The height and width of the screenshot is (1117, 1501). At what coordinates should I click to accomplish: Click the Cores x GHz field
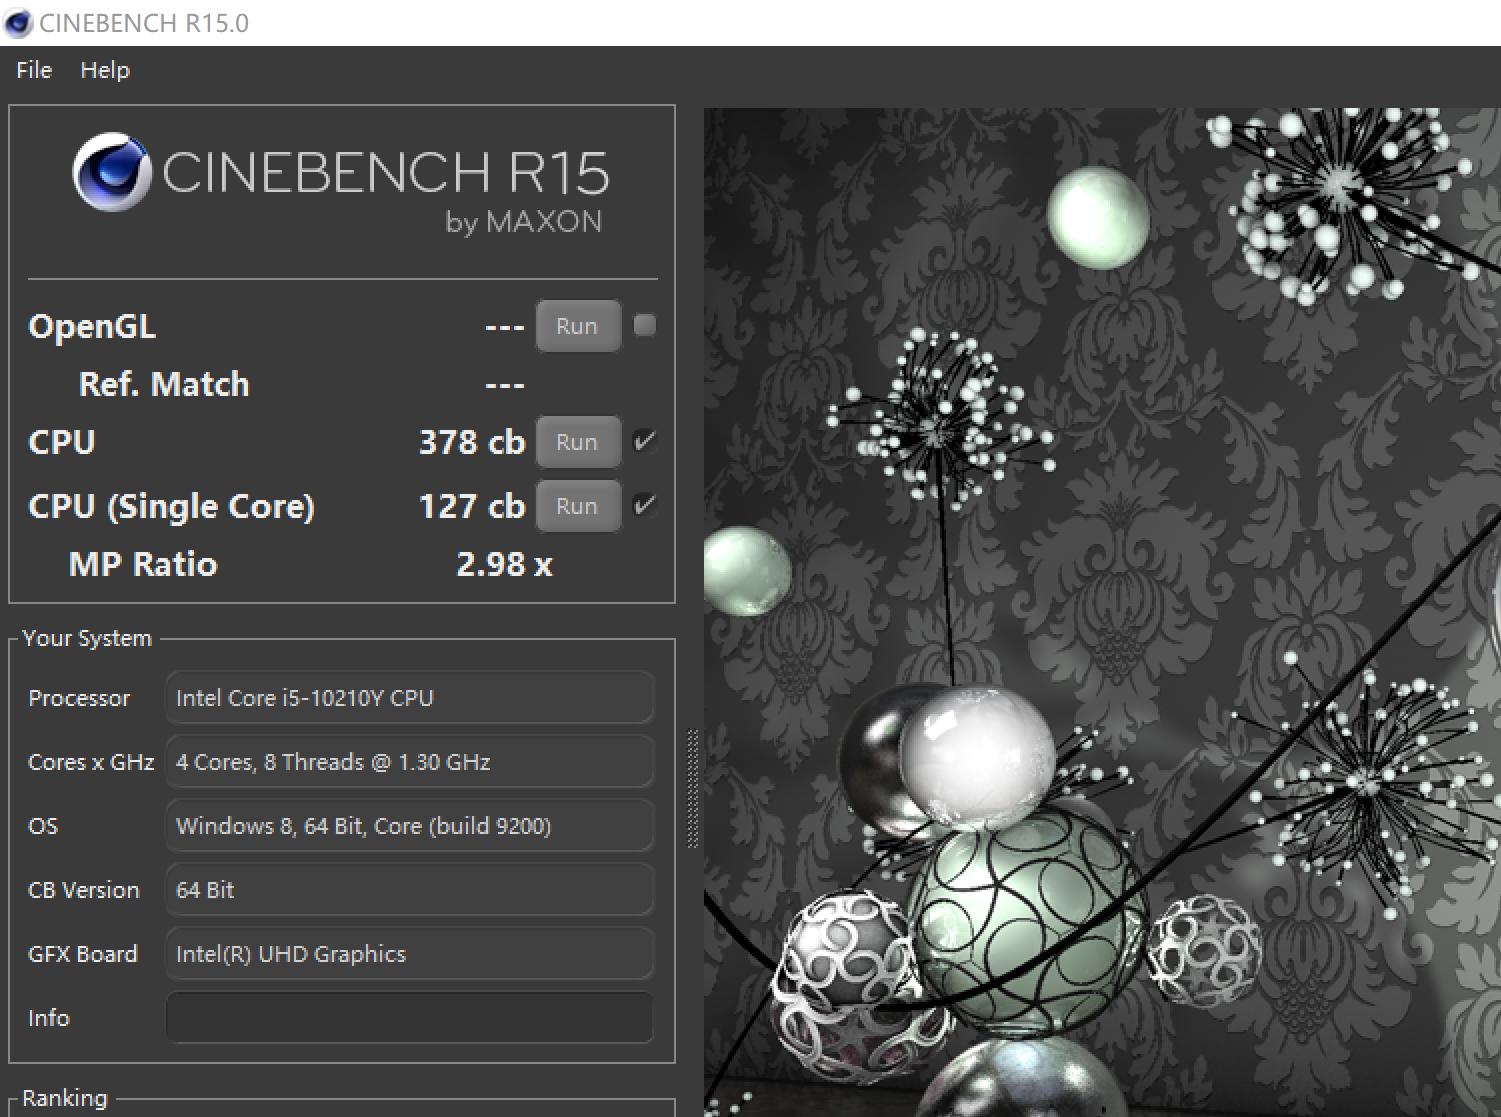pos(409,762)
